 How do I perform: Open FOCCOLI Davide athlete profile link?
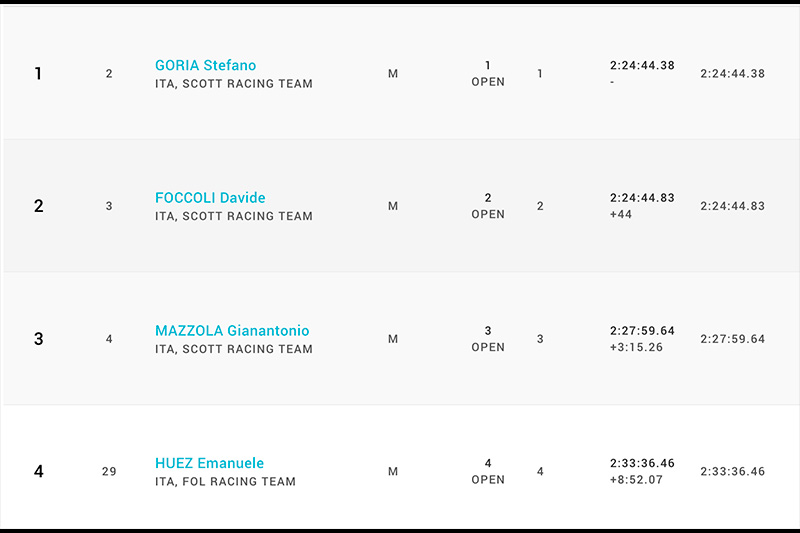pyautogui.click(x=210, y=198)
